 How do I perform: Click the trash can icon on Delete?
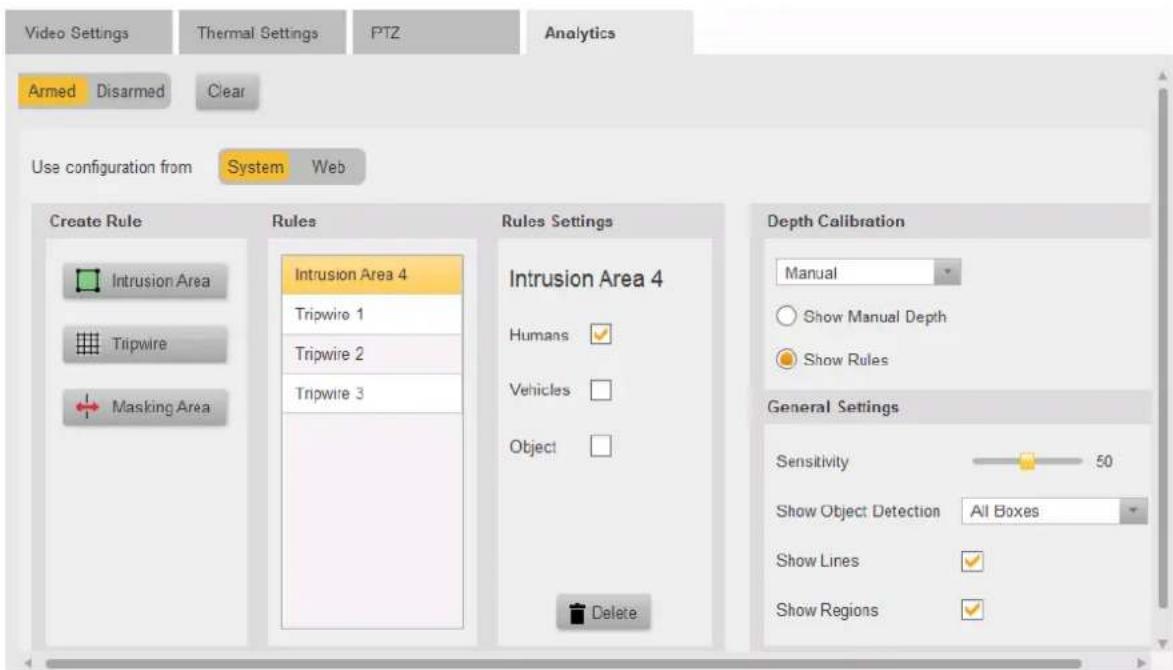577,613
